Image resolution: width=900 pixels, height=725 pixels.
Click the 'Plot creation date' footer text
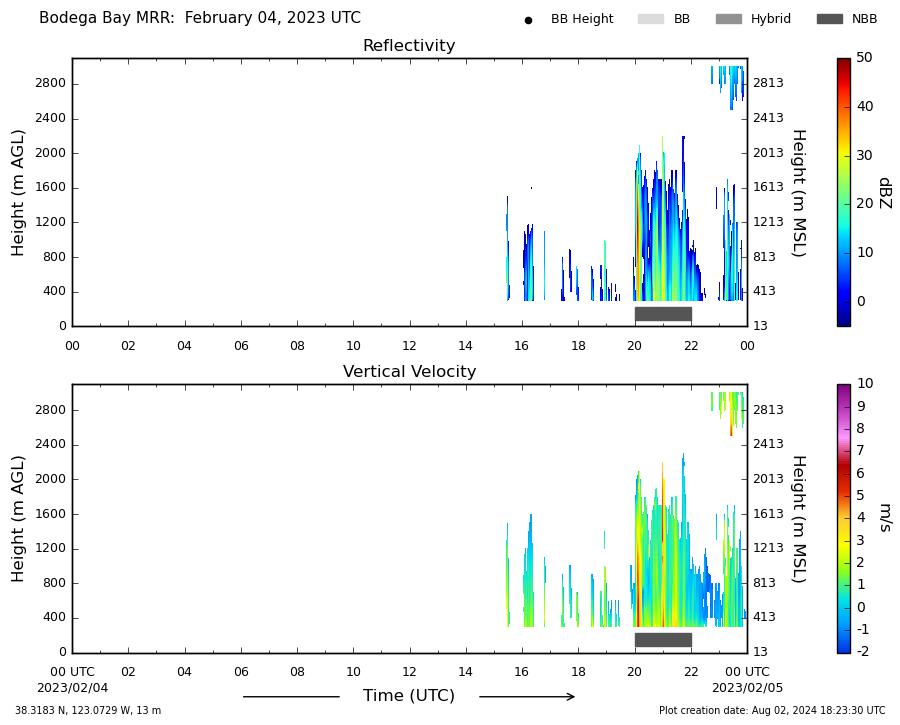click(x=772, y=710)
